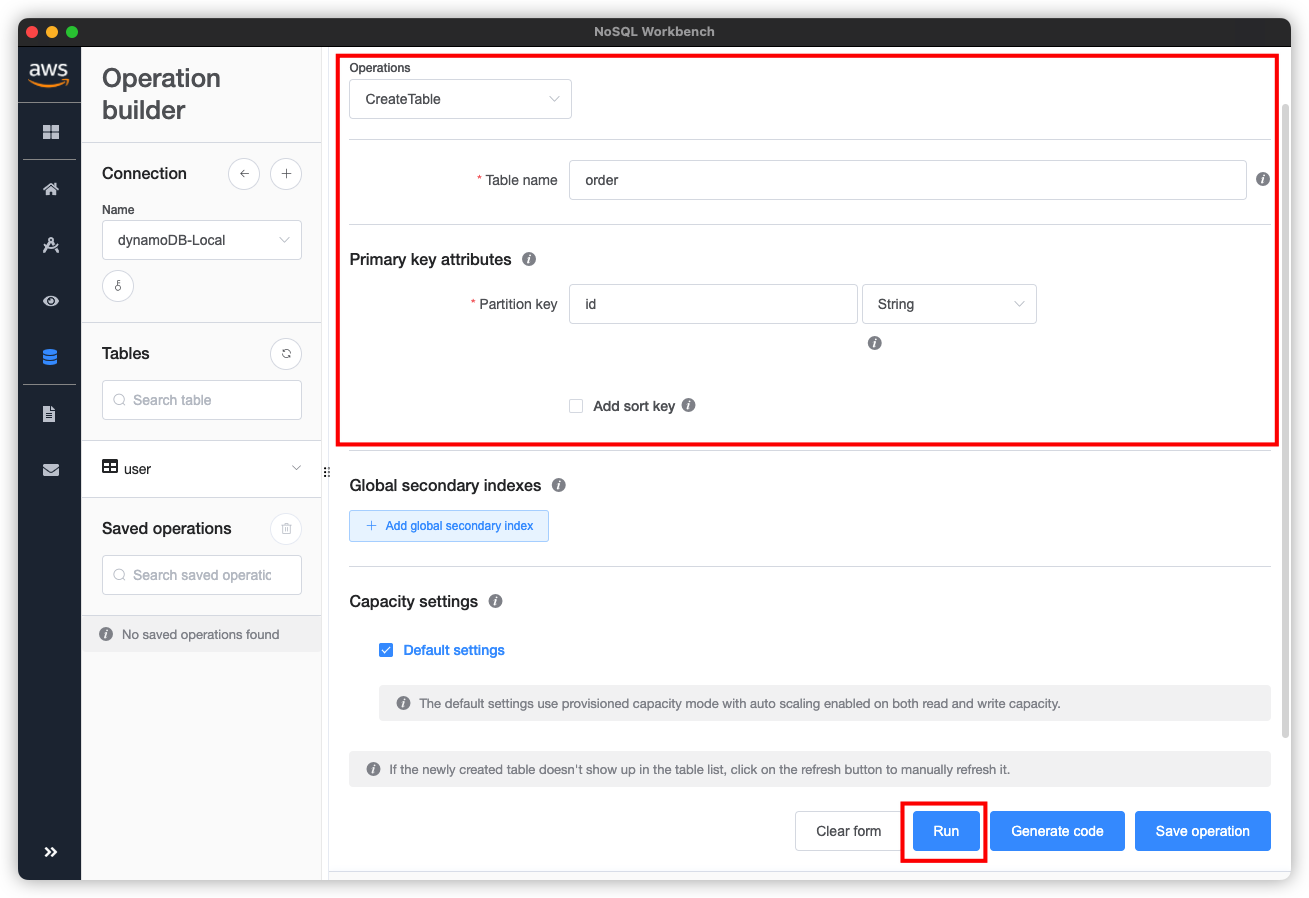Open the Operations CreateTable dropdown
The width and height of the screenshot is (1309, 898).
[x=460, y=99]
